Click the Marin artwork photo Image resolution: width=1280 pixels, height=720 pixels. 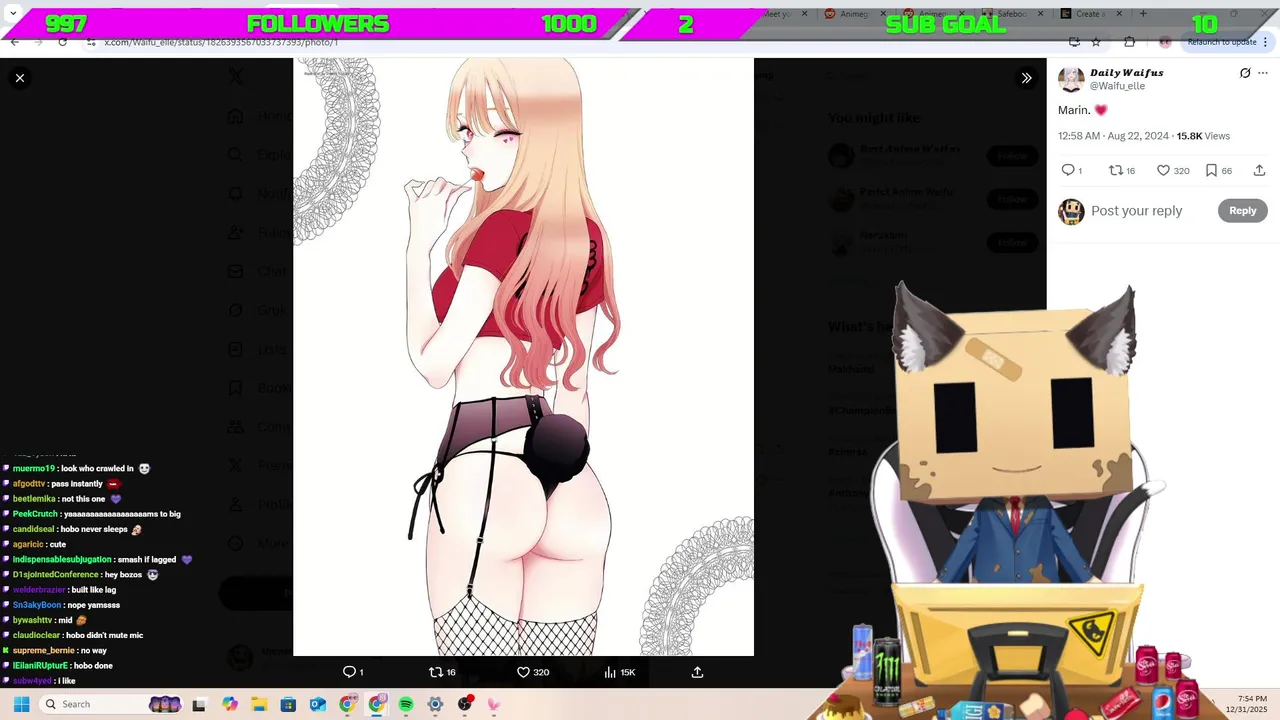[x=523, y=356]
